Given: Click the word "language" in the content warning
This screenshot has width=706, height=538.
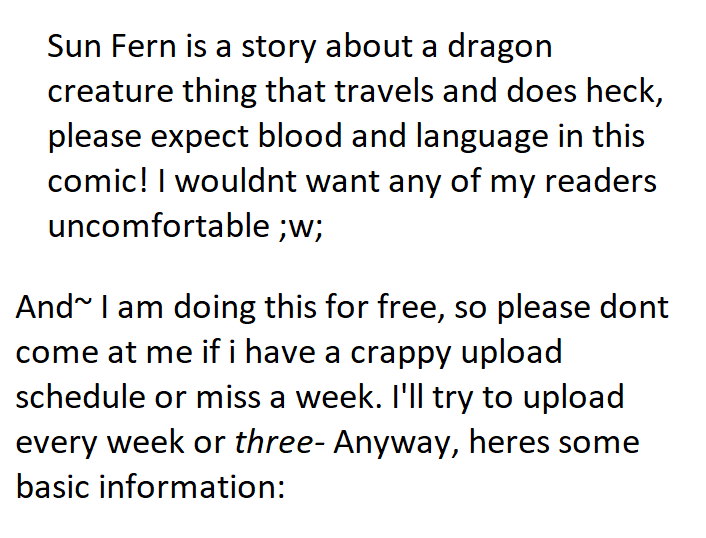Looking at the screenshot, I should [466, 138].
